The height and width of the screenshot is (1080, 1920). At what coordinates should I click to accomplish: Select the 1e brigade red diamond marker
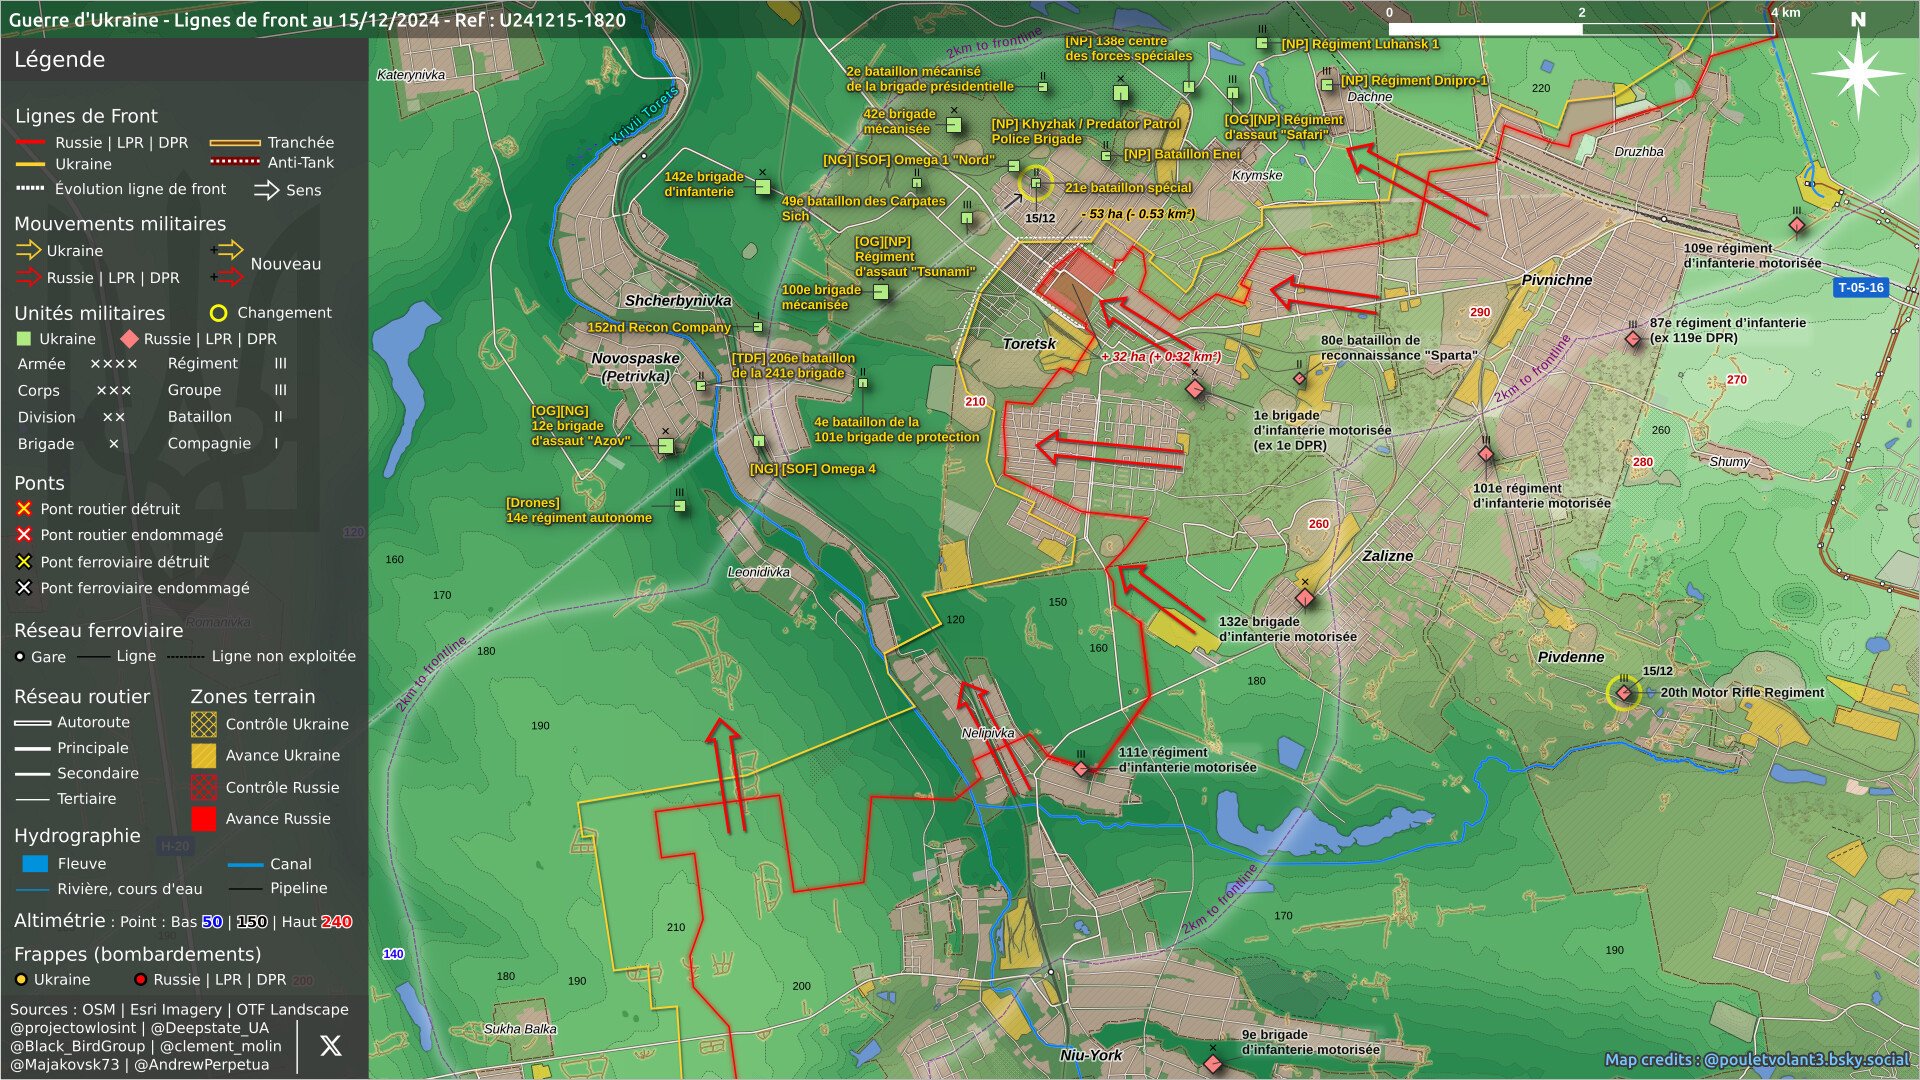[x=1194, y=389]
